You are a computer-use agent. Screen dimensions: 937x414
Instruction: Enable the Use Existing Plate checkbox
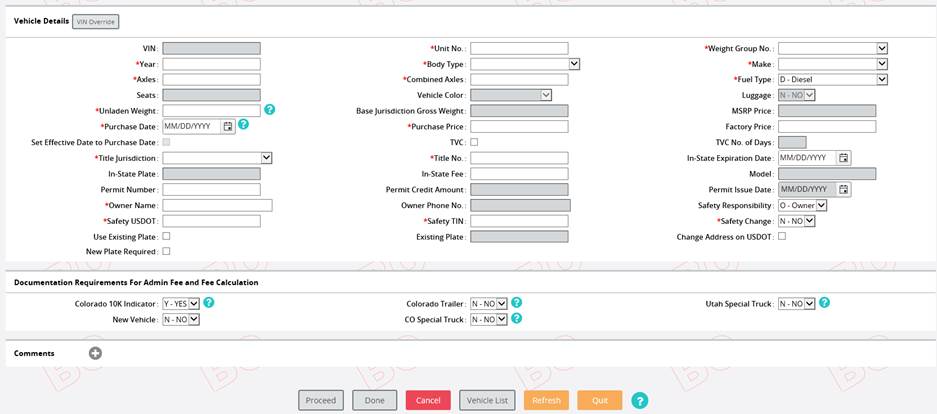tap(166, 237)
